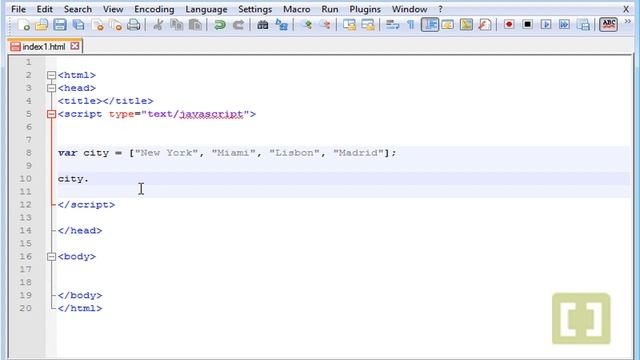The width and height of the screenshot is (640, 360).
Task: Click the "var city" array line
Action: tap(227, 153)
